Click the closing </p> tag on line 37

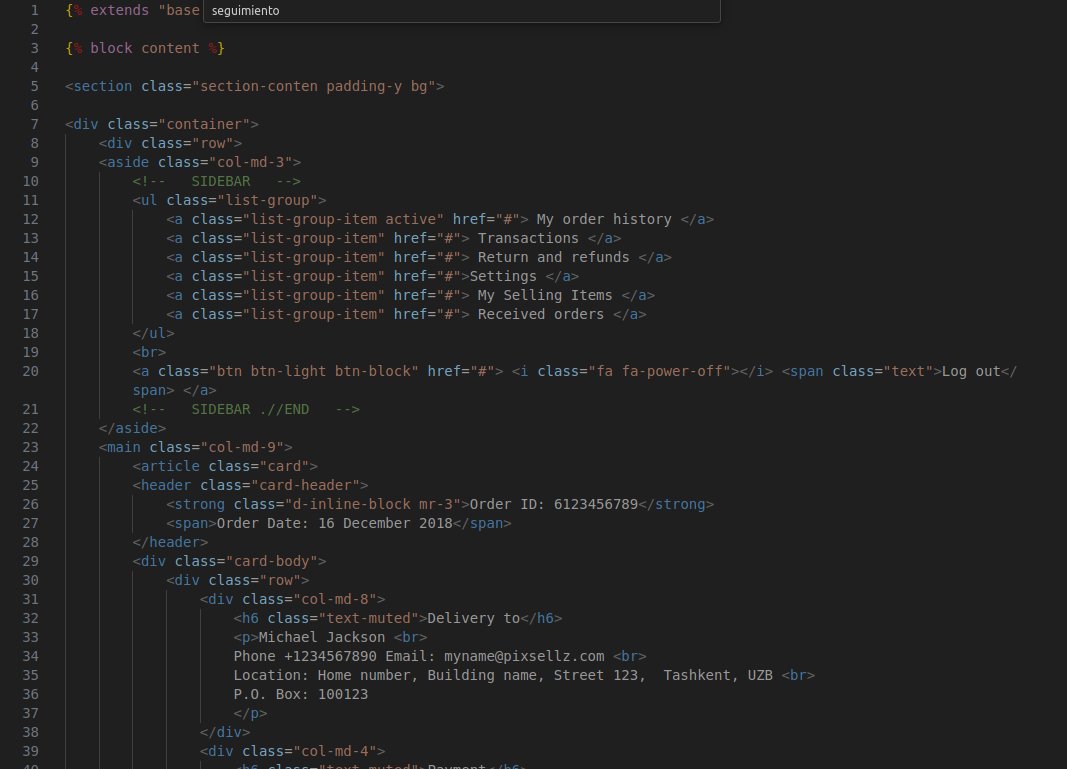pos(250,714)
